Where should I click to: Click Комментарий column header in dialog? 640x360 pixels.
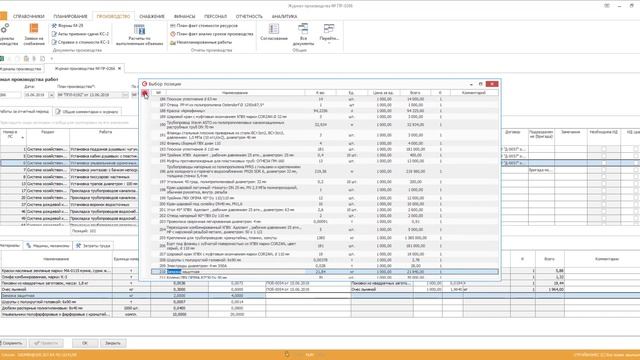(x=473, y=93)
